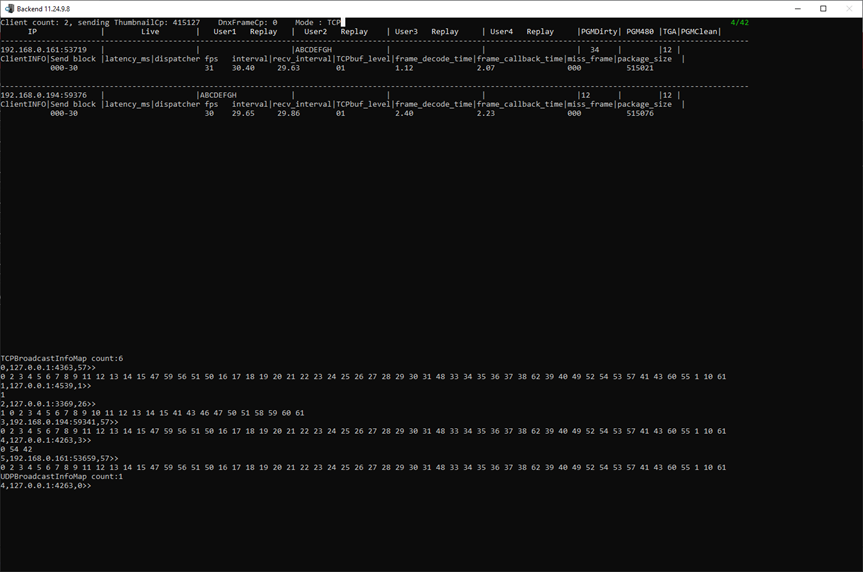Viewport: 863px width, 572px height.
Task: Click the Backend app icon in title bar
Action: [9, 9]
